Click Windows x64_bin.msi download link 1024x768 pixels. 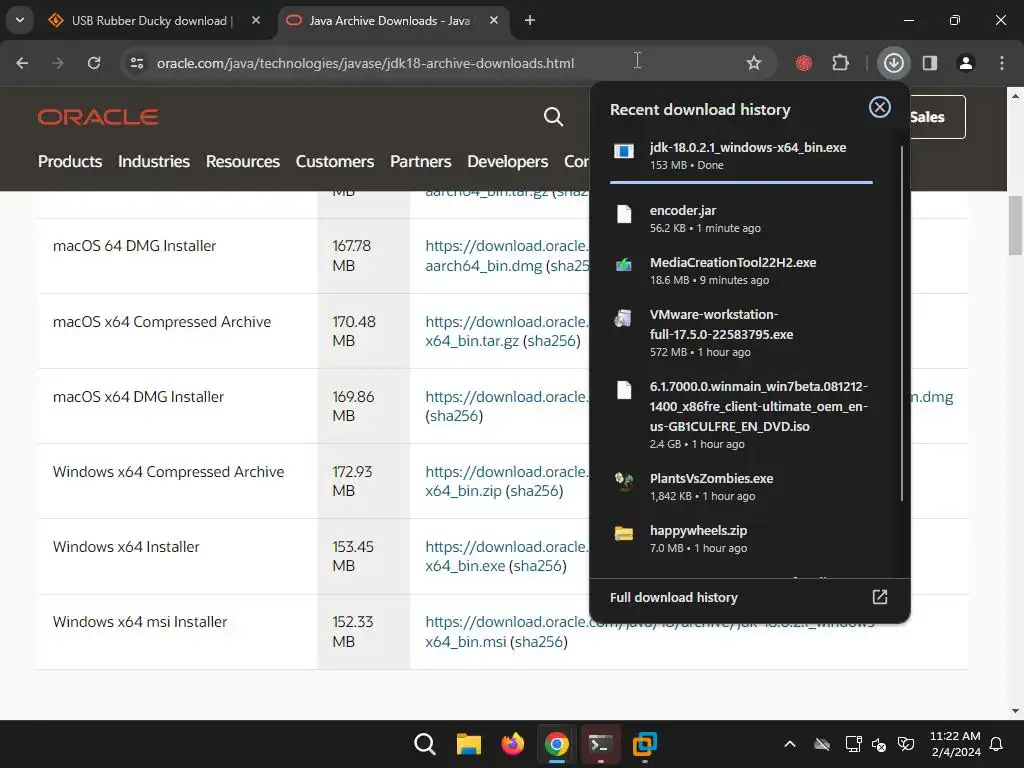coord(466,641)
